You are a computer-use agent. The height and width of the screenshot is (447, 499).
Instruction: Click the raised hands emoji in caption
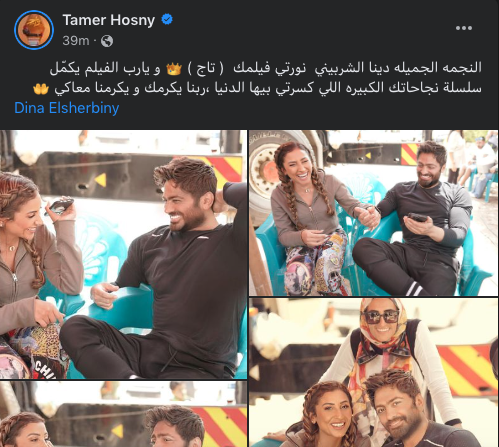41,89
